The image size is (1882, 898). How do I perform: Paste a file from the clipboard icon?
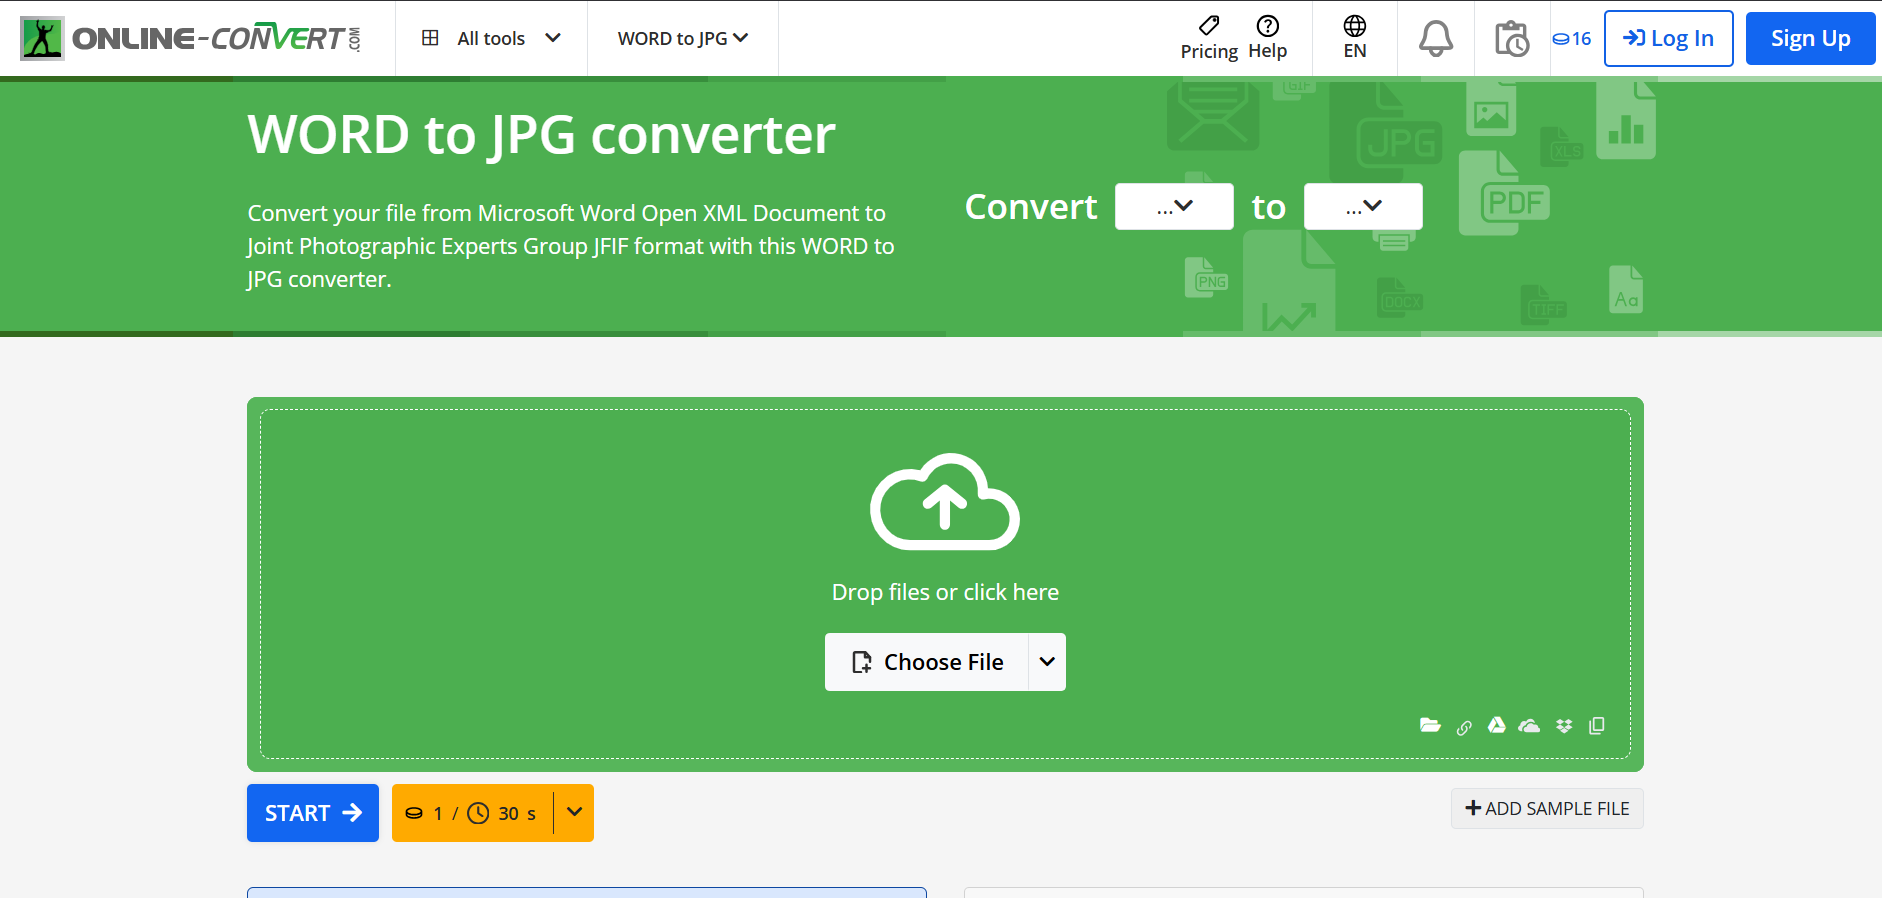1597,725
